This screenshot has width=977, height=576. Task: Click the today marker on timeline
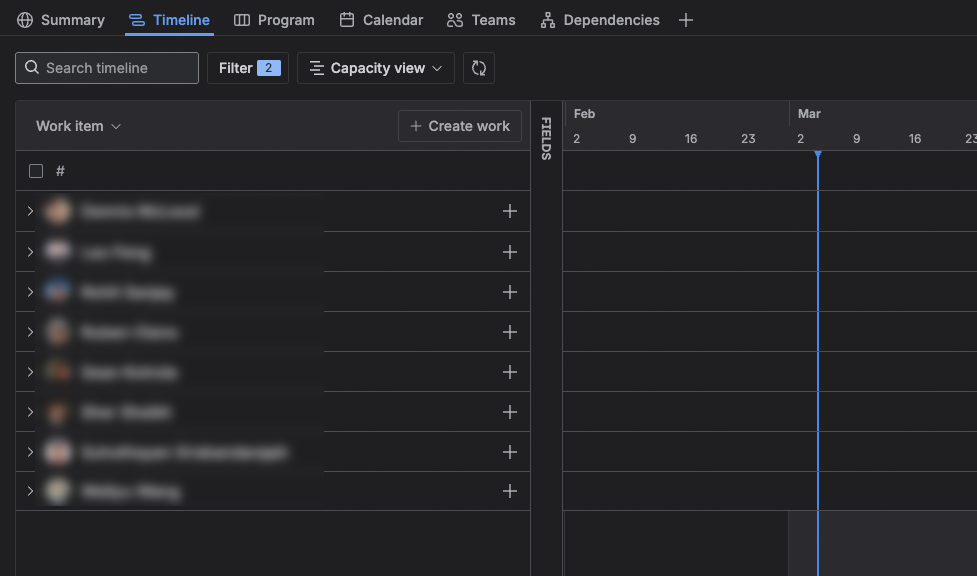817,154
